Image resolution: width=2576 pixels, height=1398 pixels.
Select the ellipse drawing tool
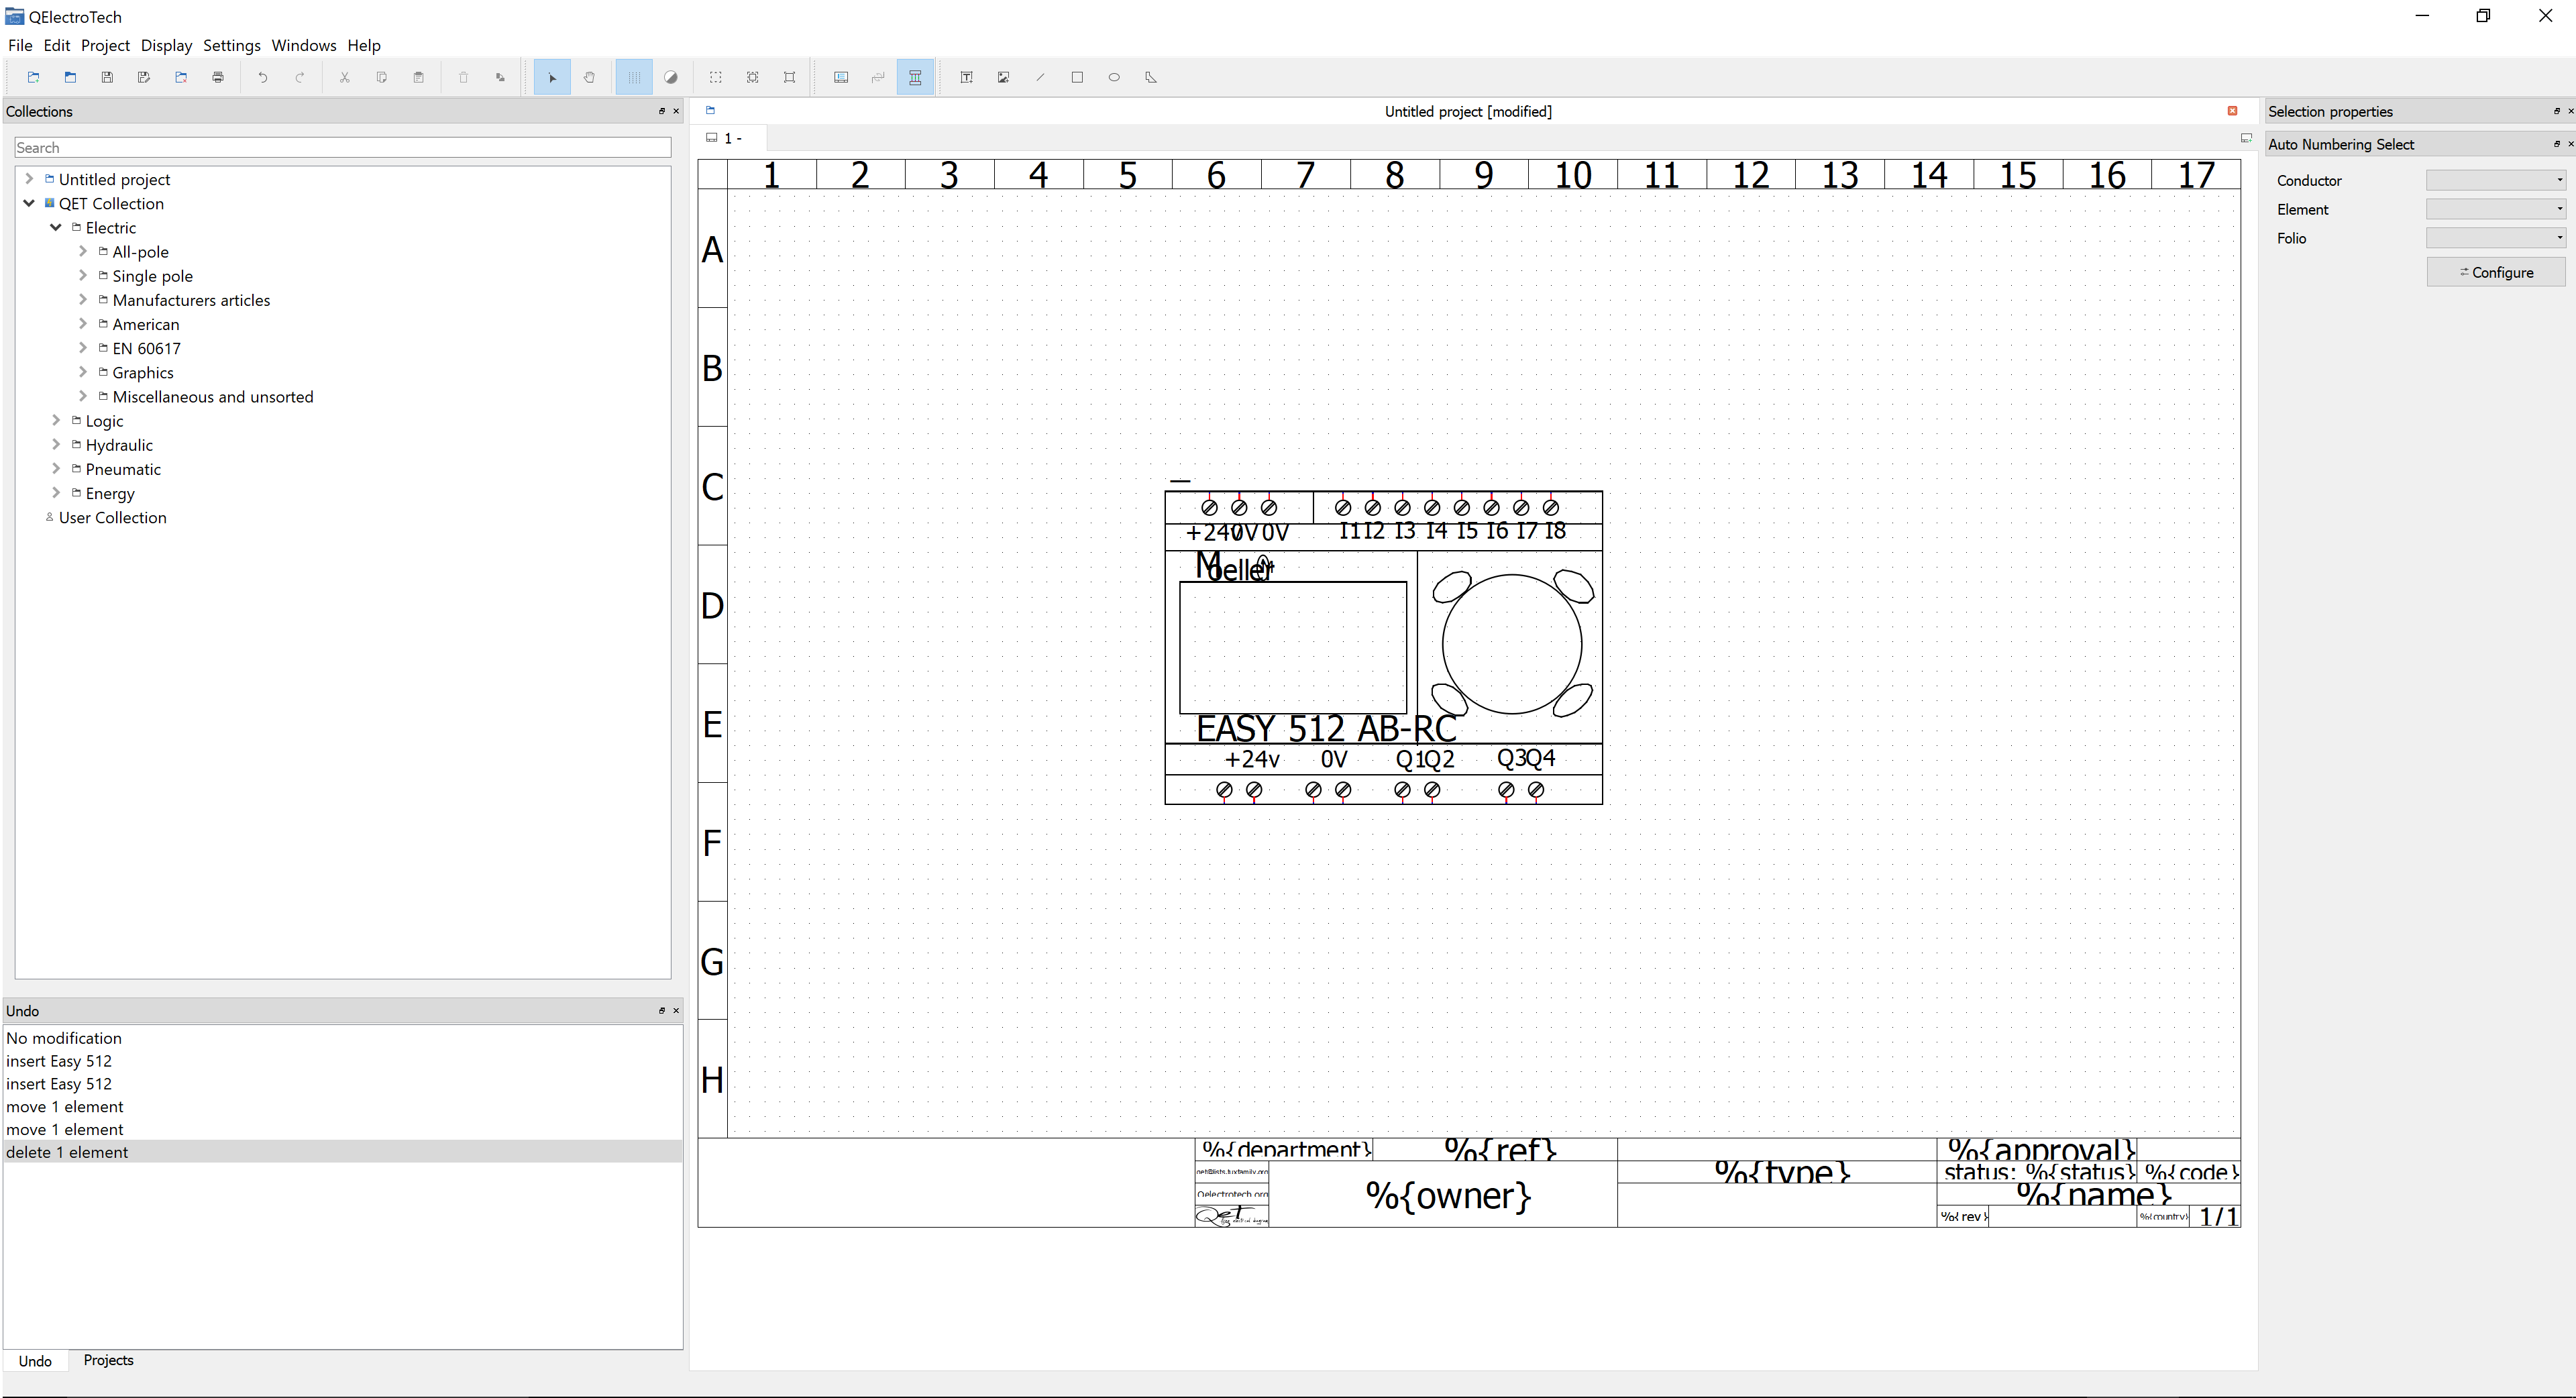(1114, 77)
